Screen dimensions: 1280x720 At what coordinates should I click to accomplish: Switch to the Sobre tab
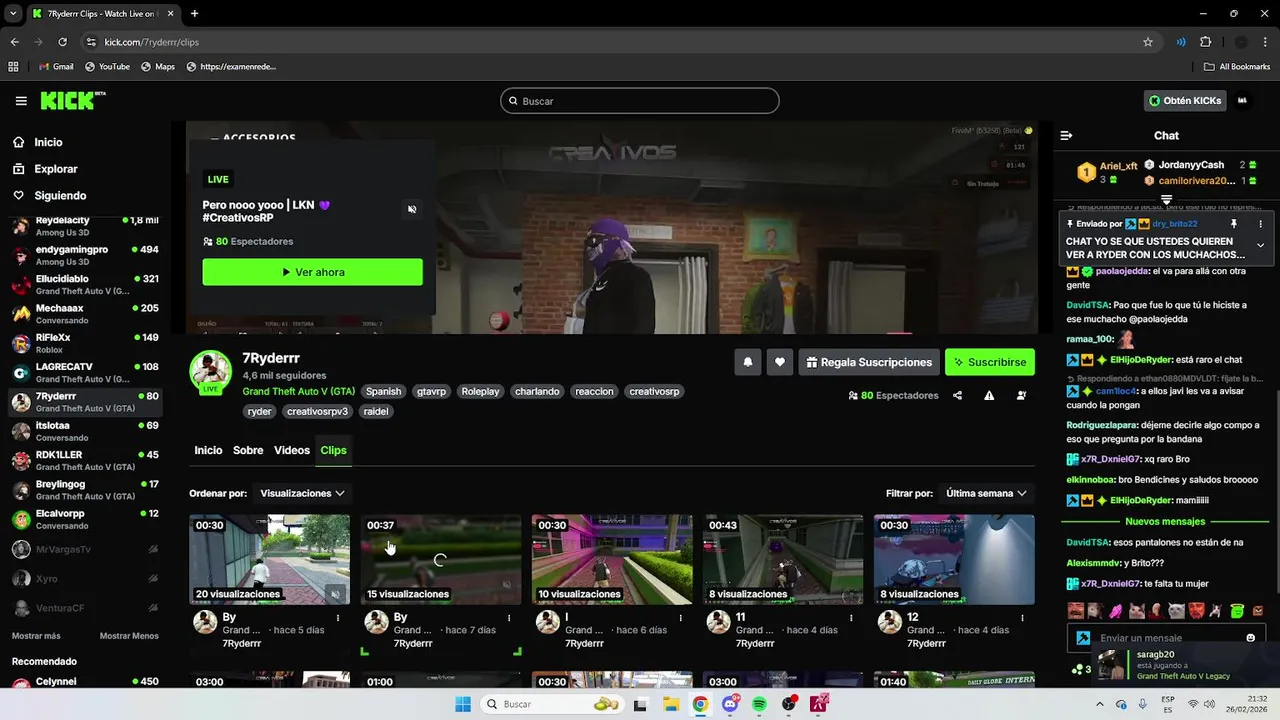pos(248,450)
